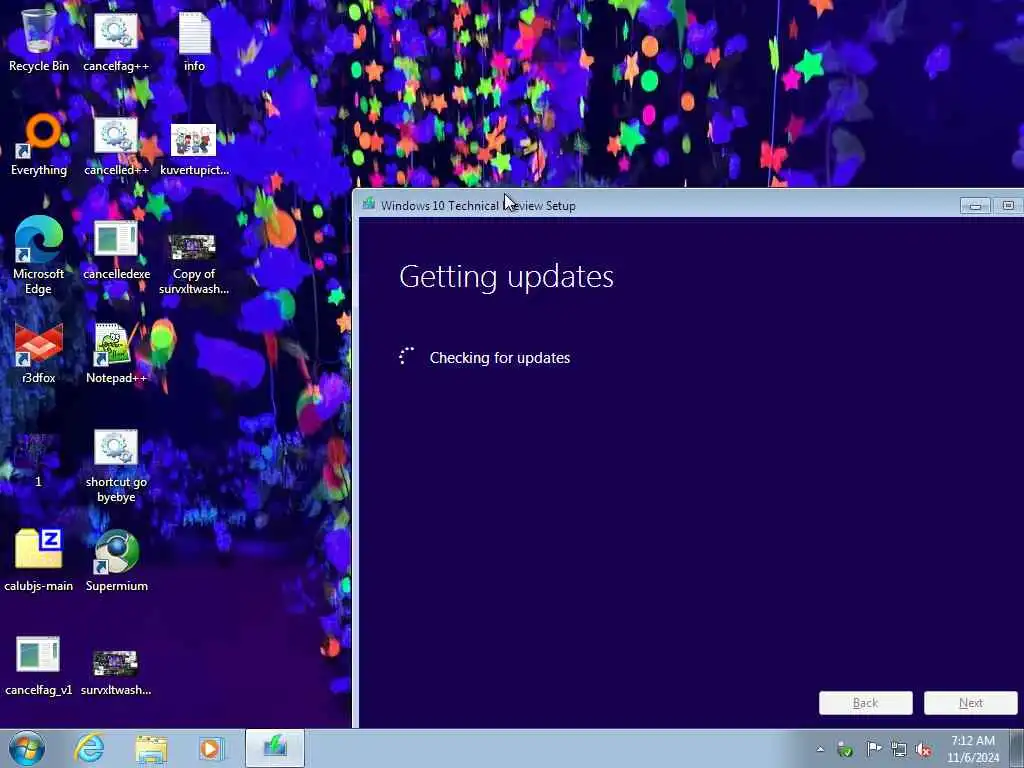Open Windows Media Player from taskbar

click(x=212, y=748)
